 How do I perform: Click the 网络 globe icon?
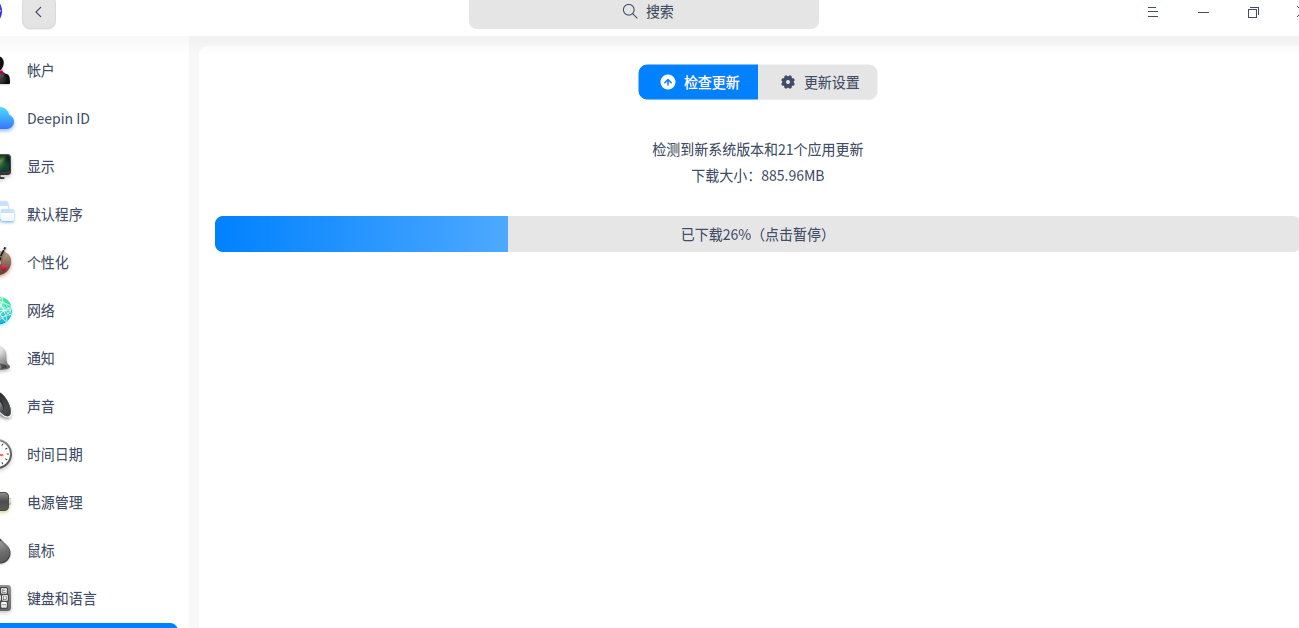coord(5,310)
